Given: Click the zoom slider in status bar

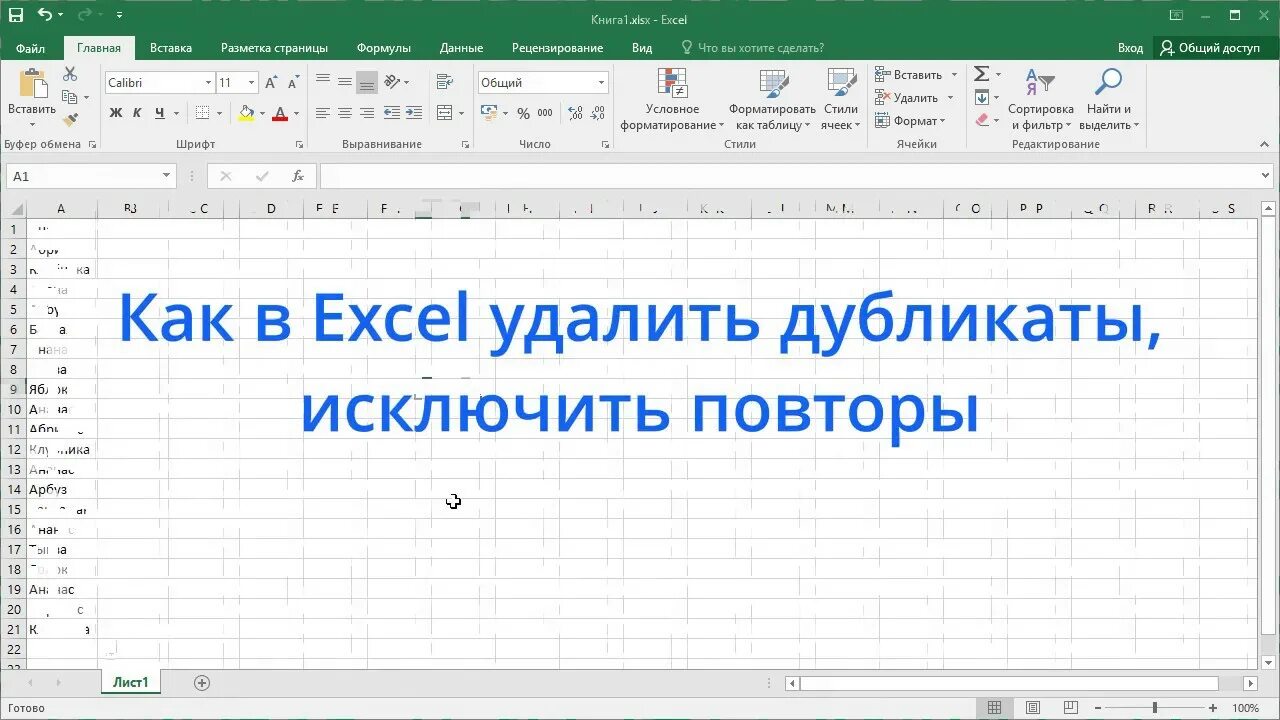Looking at the screenshot, I should [1154, 708].
